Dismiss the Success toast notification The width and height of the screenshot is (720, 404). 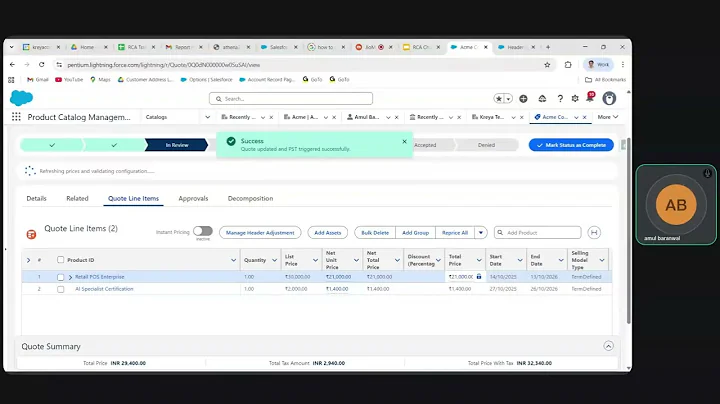[x=404, y=141]
